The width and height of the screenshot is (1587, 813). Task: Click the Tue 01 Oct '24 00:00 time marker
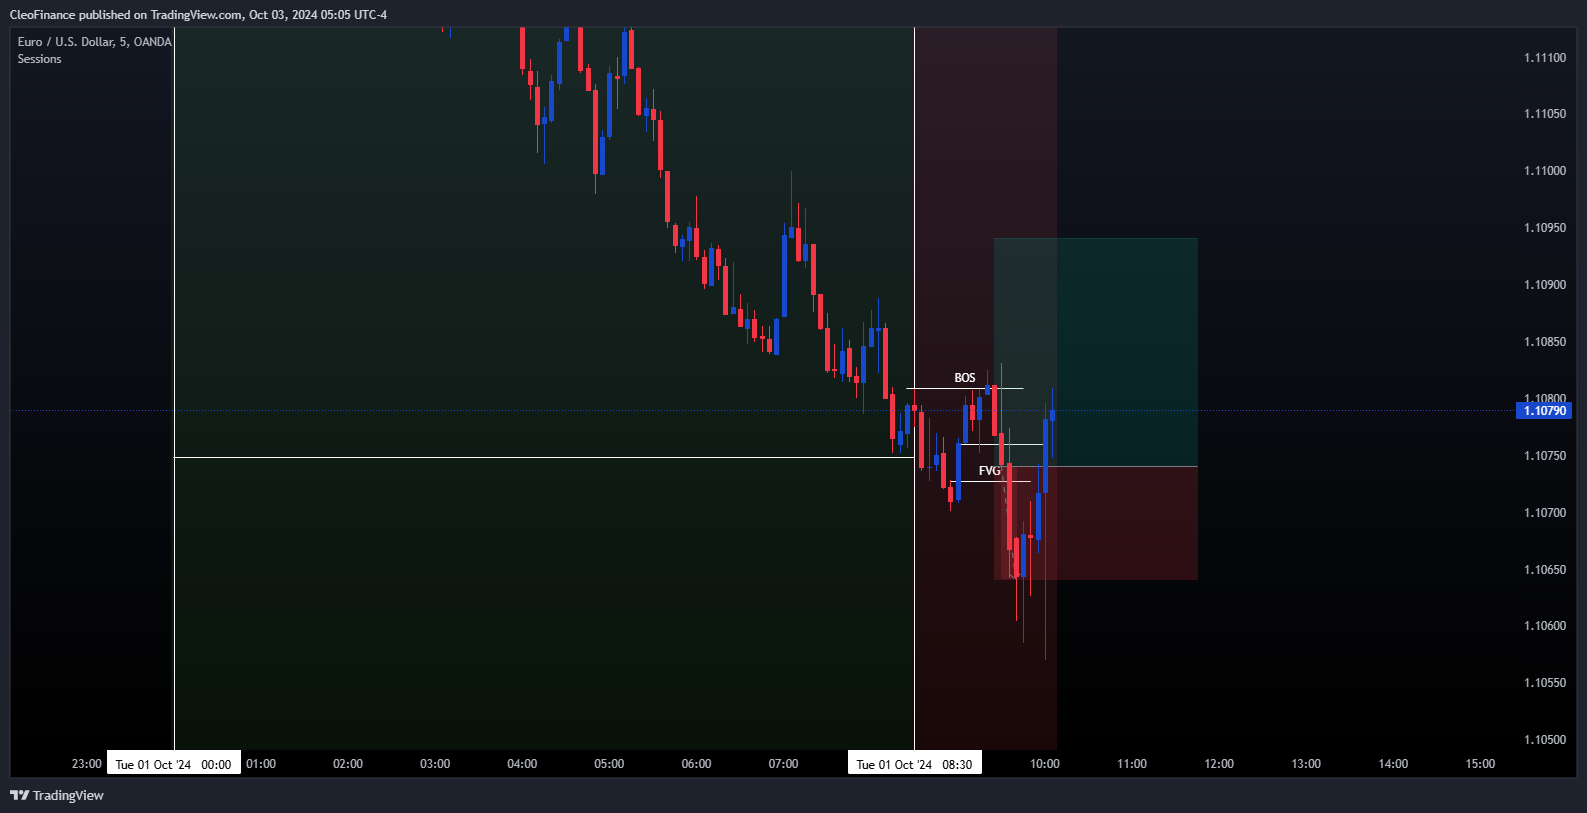pyautogui.click(x=174, y=764)
